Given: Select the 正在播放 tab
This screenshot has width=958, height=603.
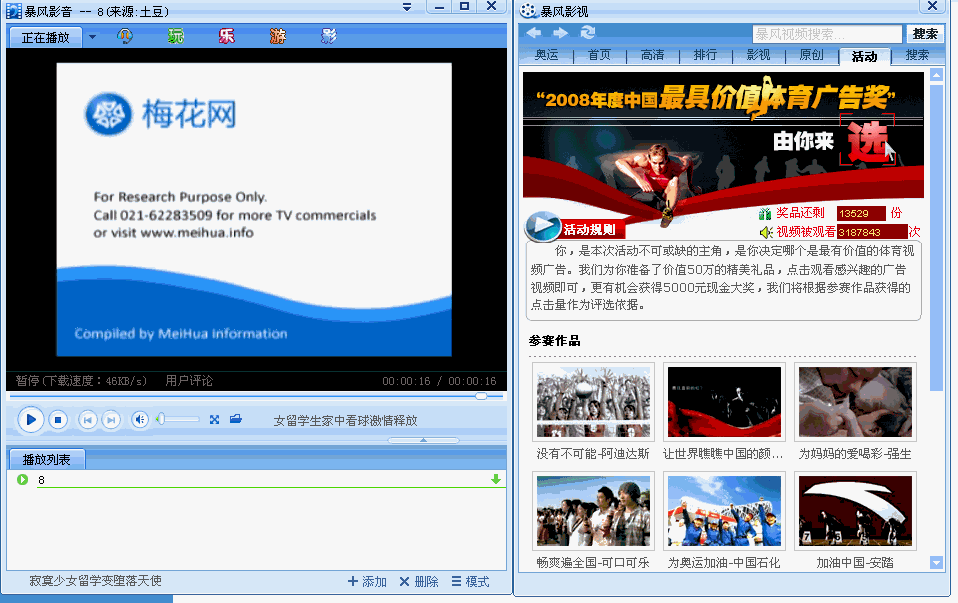Looking at the screenshot, I should click(x=45, y=38).
